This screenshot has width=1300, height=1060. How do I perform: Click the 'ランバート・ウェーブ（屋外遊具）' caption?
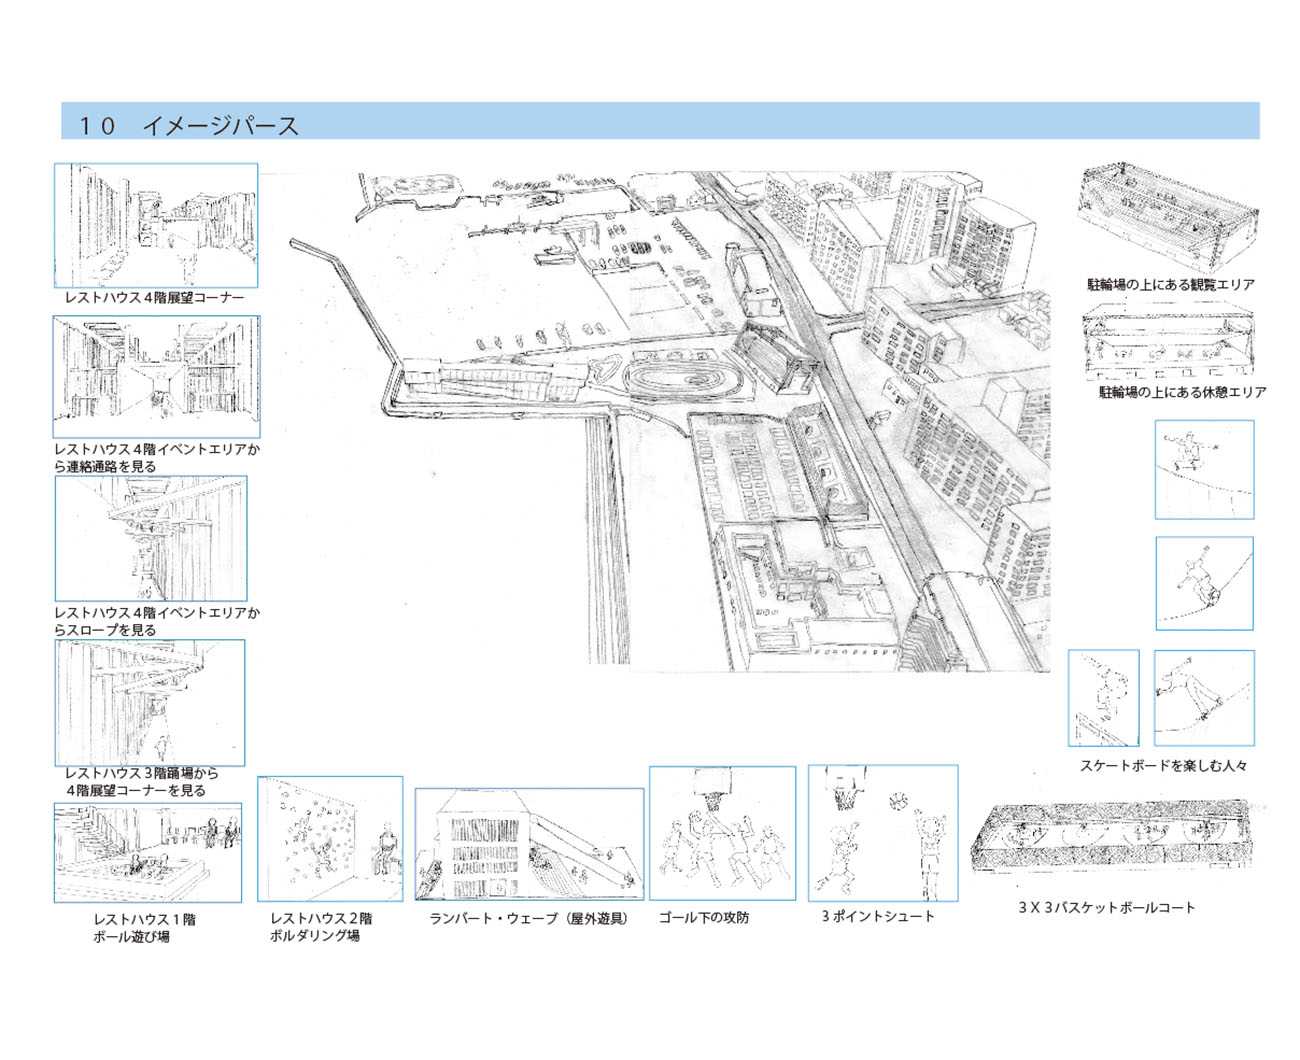[x=531, y=918]
